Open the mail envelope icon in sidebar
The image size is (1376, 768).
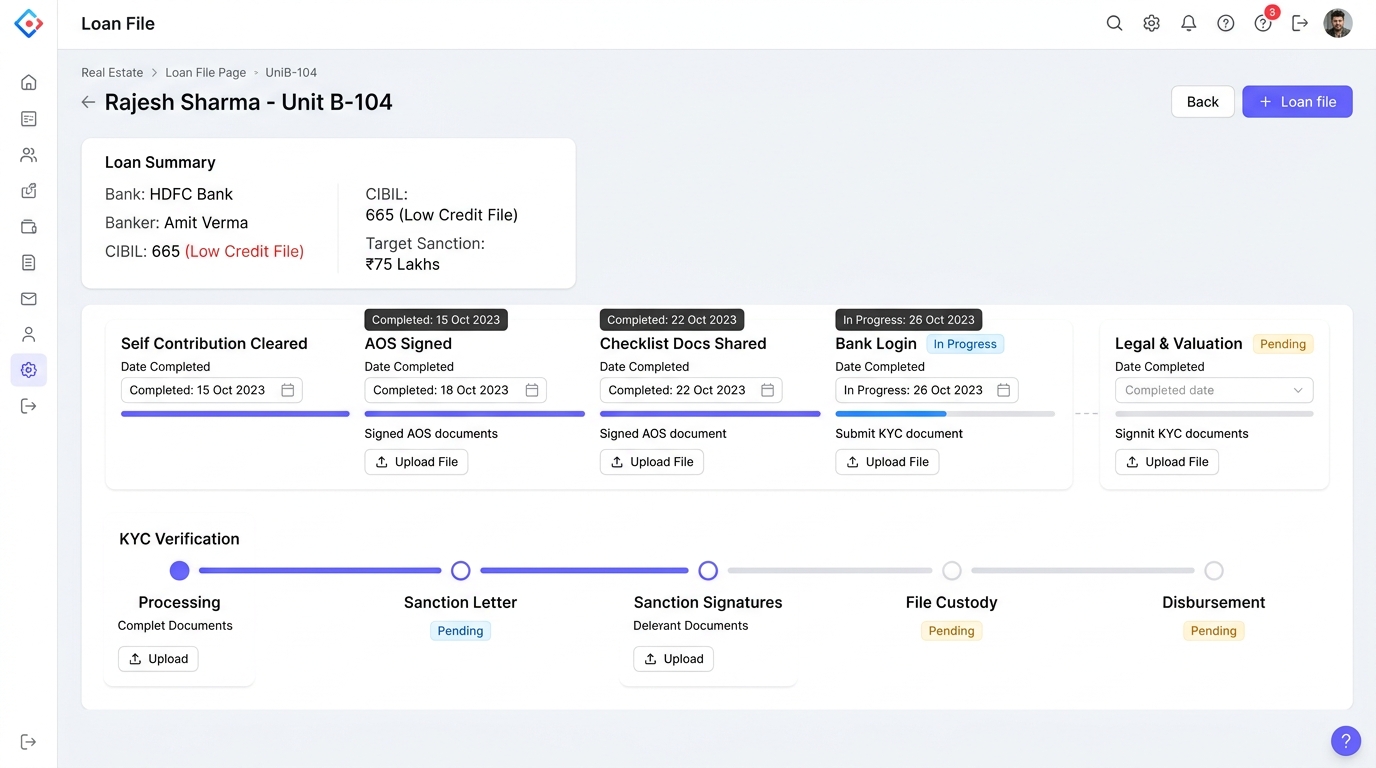tap(28, 298)
